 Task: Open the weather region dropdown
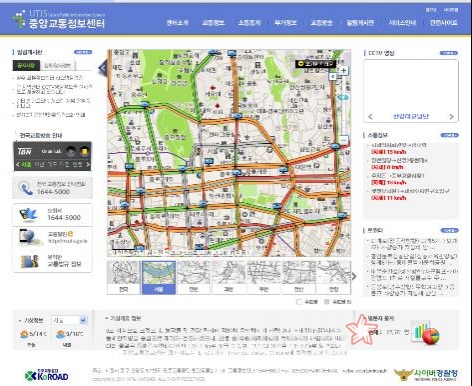(x=70, y=320)
